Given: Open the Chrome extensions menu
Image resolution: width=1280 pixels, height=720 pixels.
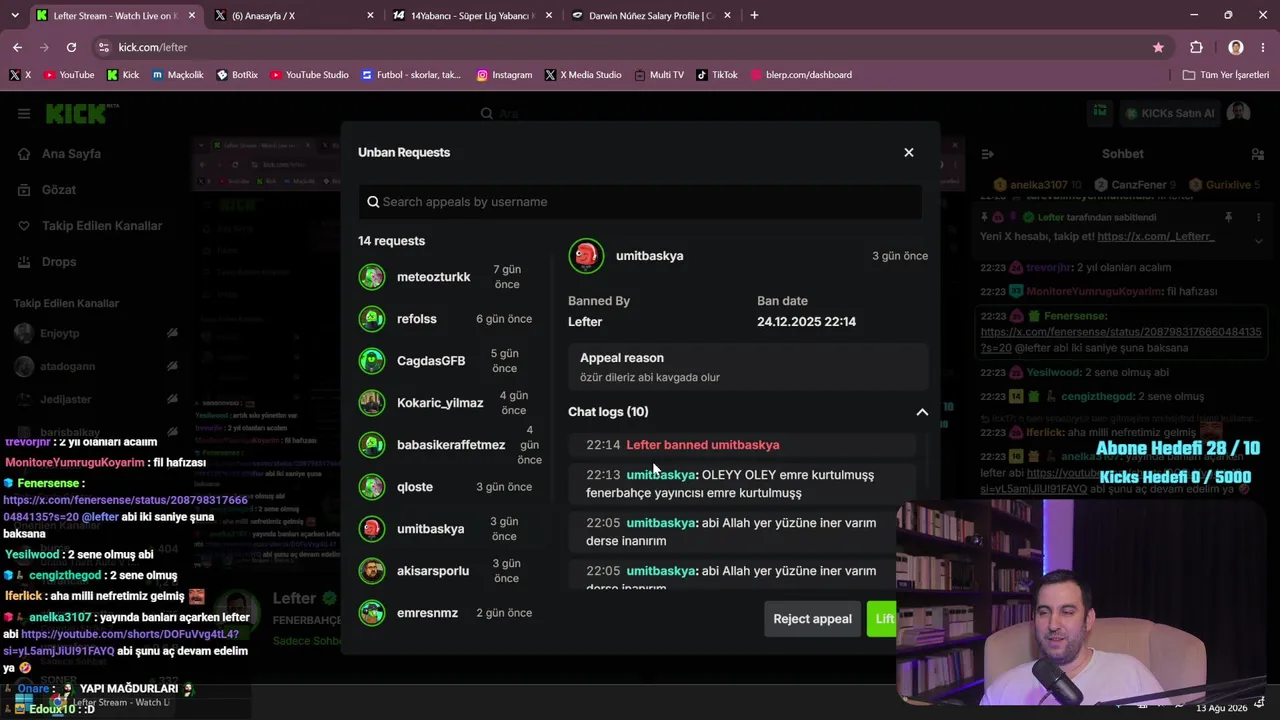Looking at the screenshot, I should pos(1196,47).
